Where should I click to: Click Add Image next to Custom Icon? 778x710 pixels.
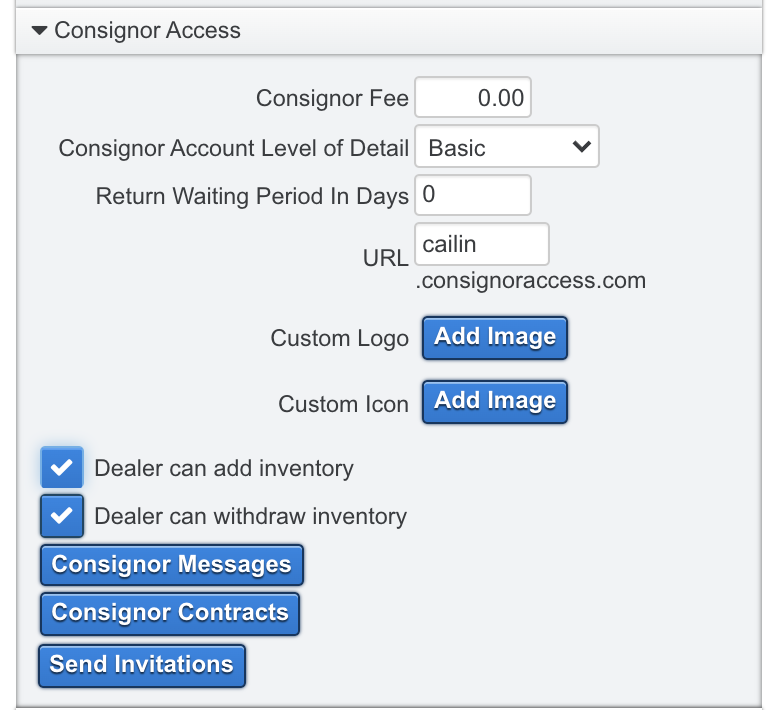pos(495,401)
